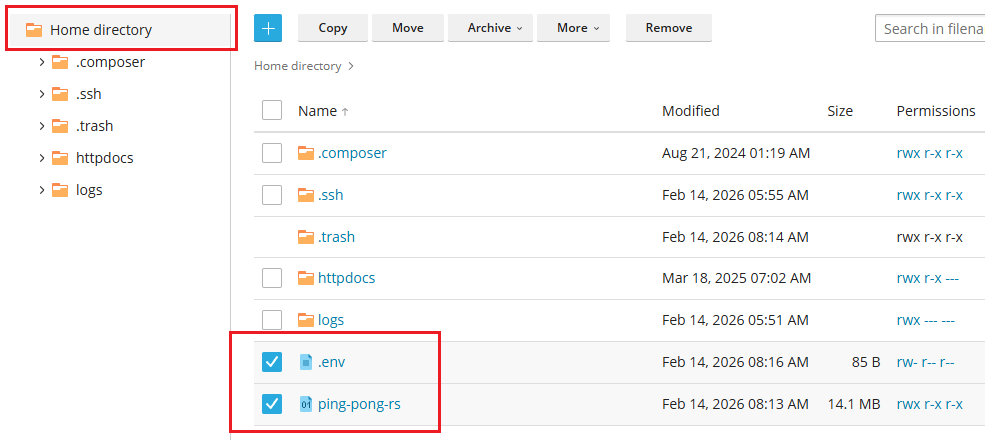
Task: Click the httpdocs folder icon in file list
Action: coord(306,278)
